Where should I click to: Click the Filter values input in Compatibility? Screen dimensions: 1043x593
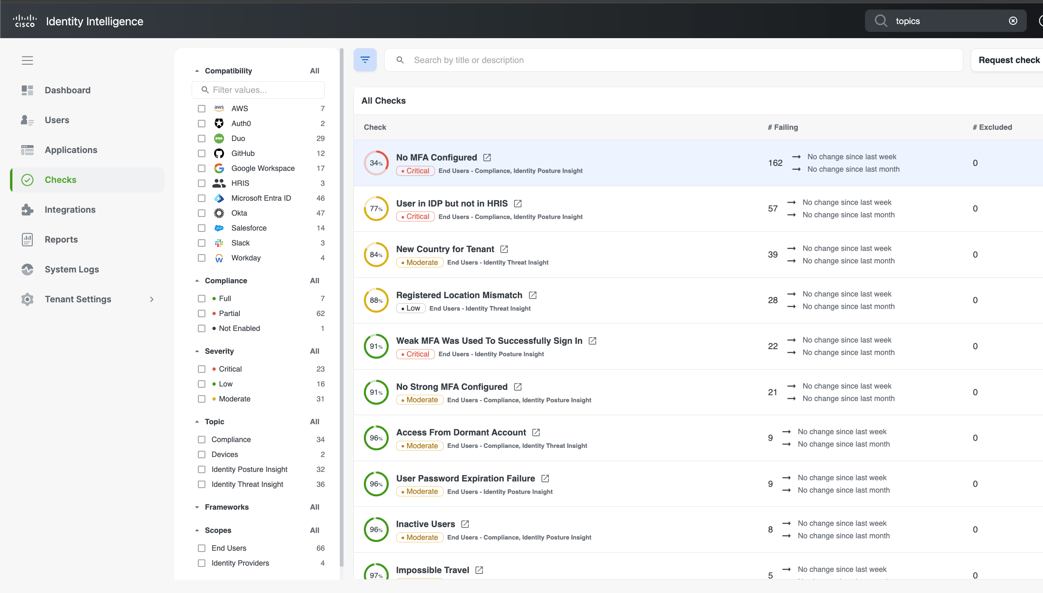pyautogui.click(x=258, y=90)
